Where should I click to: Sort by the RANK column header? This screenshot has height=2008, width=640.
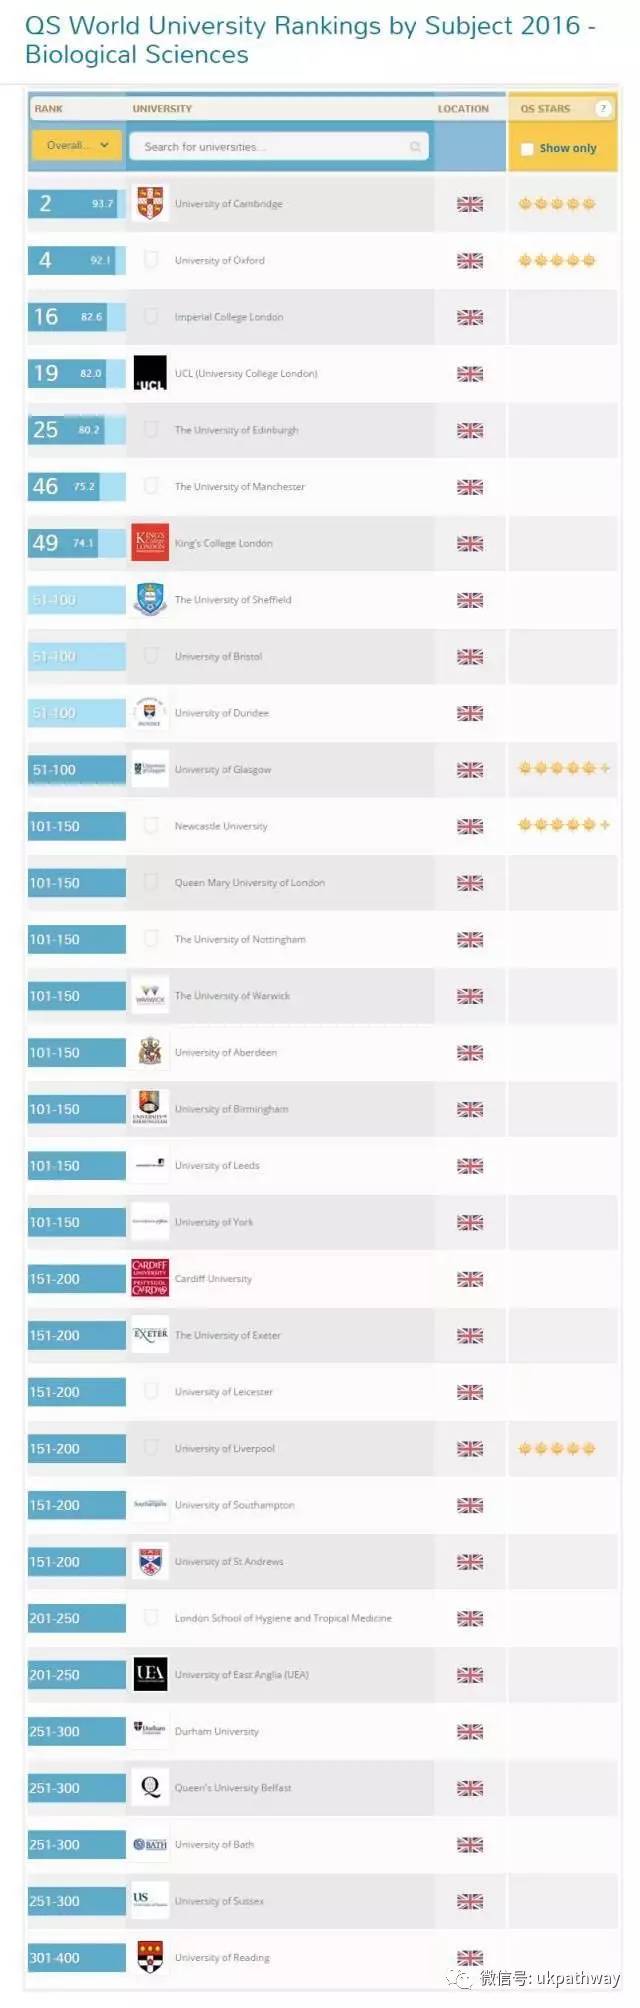coord(48,108)
